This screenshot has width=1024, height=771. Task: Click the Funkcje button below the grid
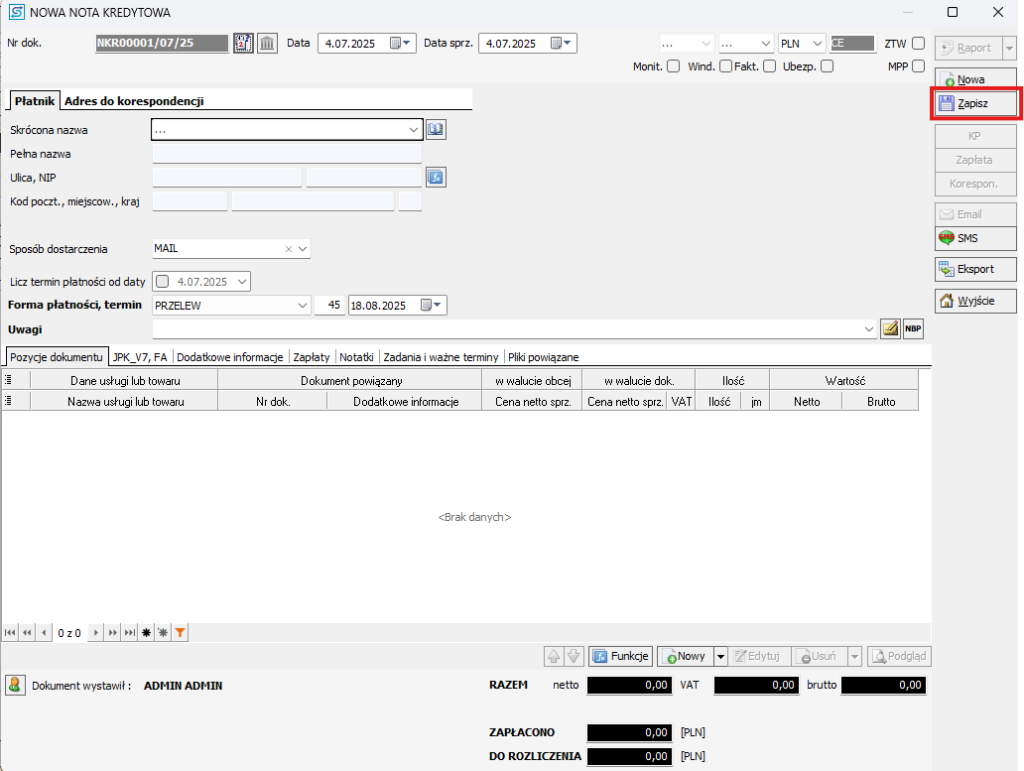coord(621,656)
